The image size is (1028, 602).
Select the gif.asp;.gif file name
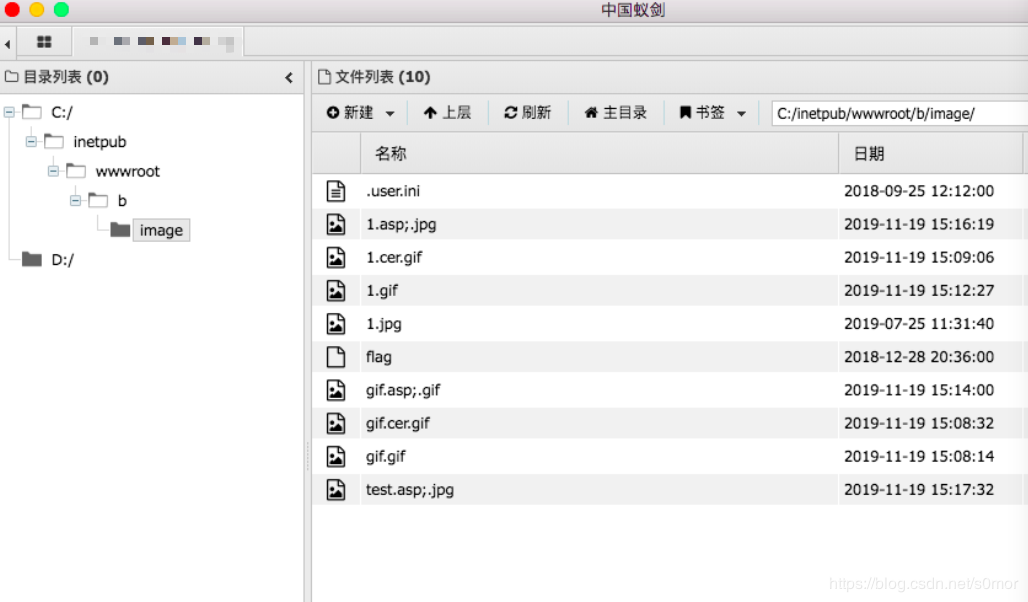click(403, 390)
